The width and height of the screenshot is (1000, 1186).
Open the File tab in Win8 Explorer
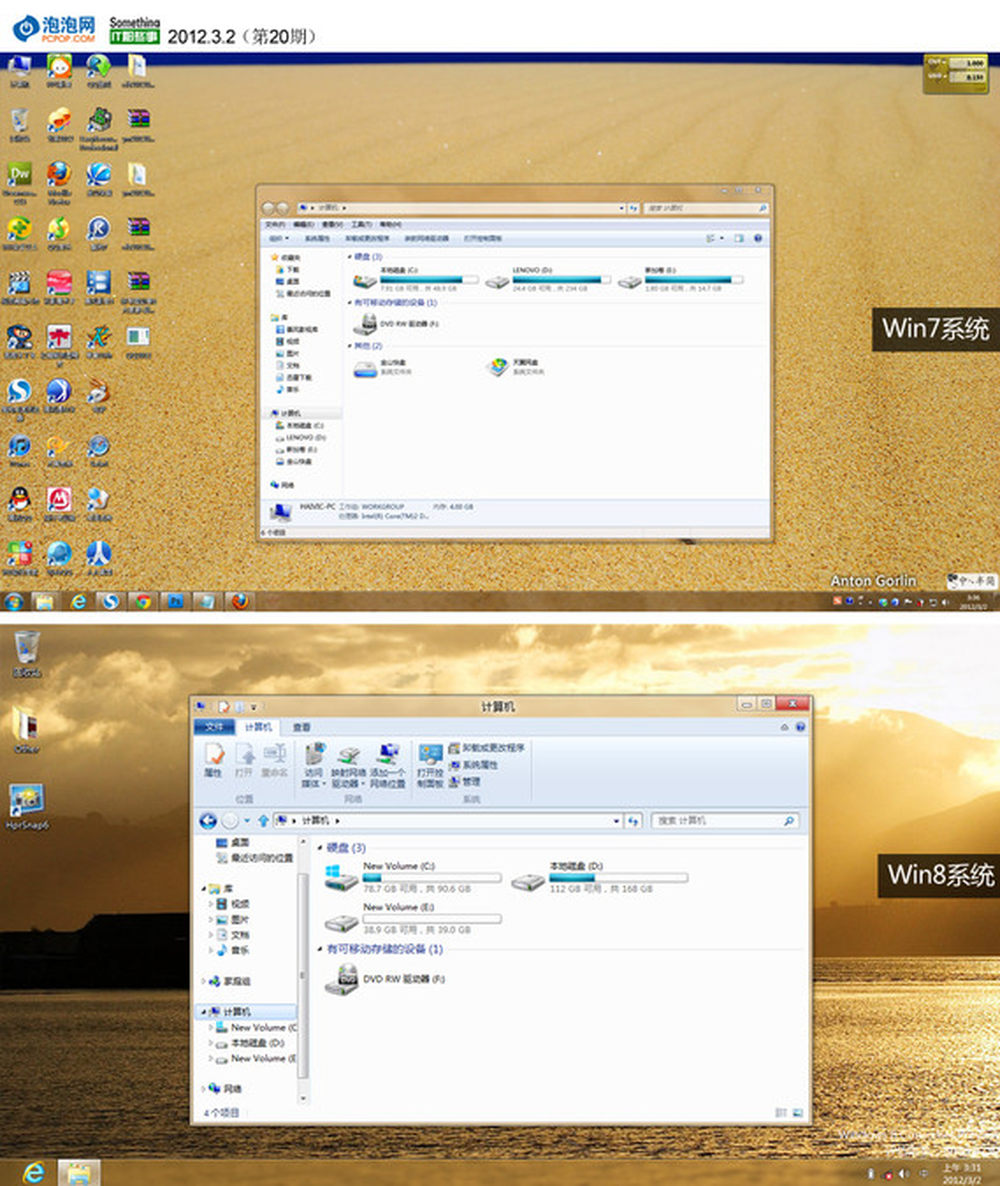coord(215,727)
